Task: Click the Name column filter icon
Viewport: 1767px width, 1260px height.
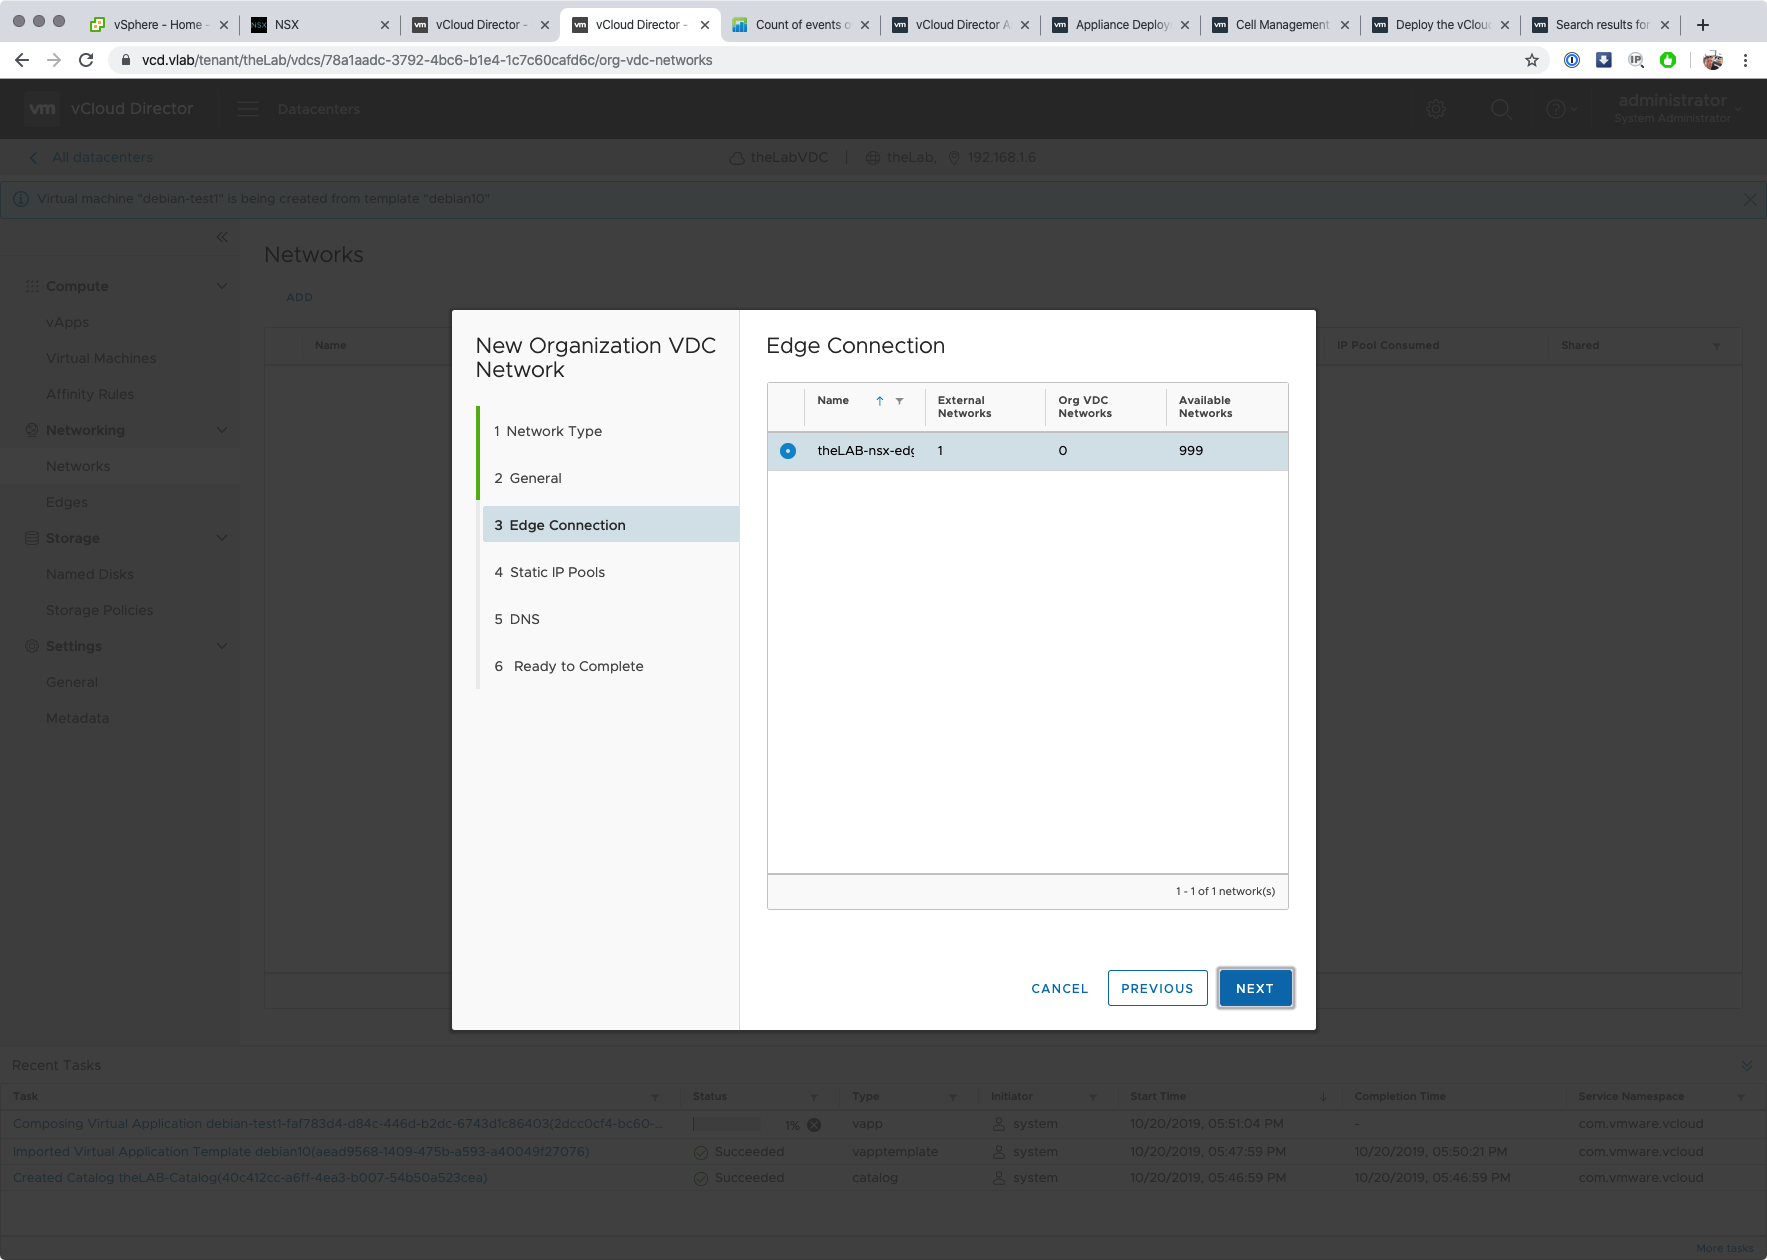Action: [899, 401]
